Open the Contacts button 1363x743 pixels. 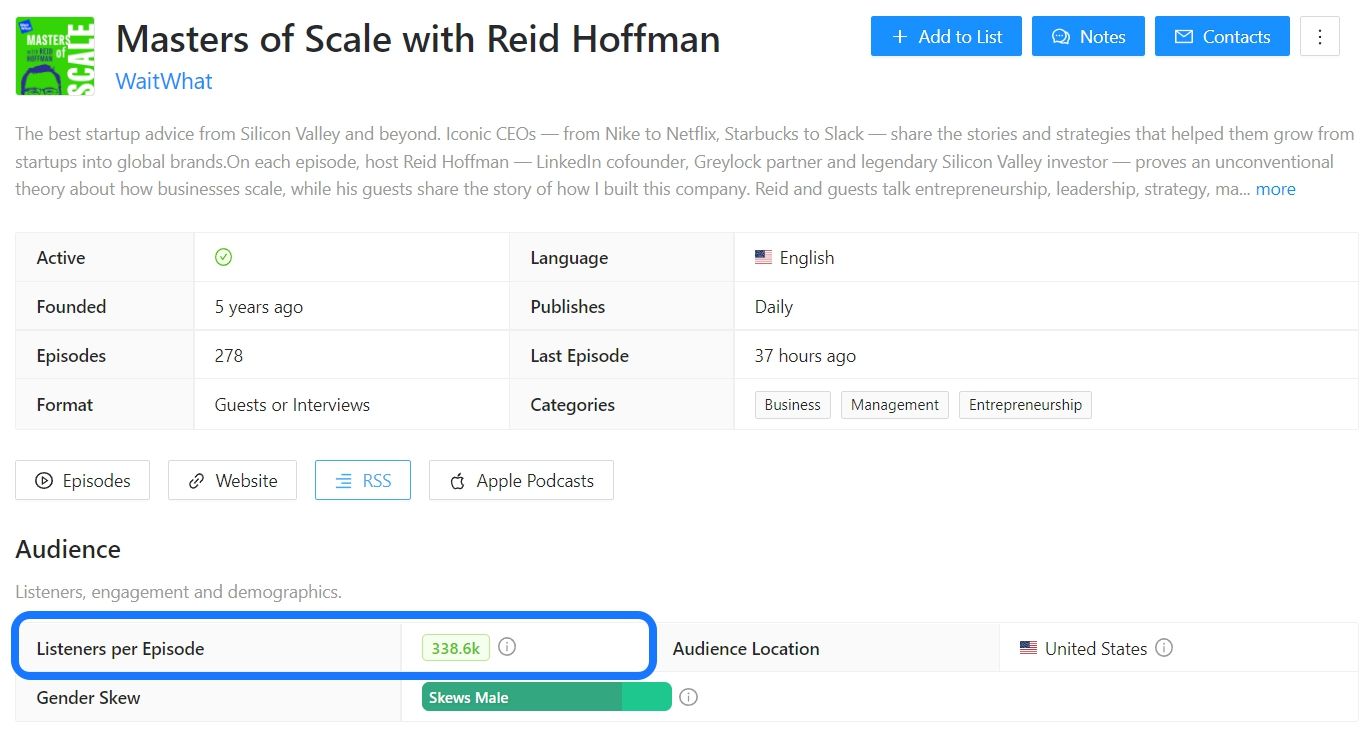pyautogui.click(x=1222, y=37)
